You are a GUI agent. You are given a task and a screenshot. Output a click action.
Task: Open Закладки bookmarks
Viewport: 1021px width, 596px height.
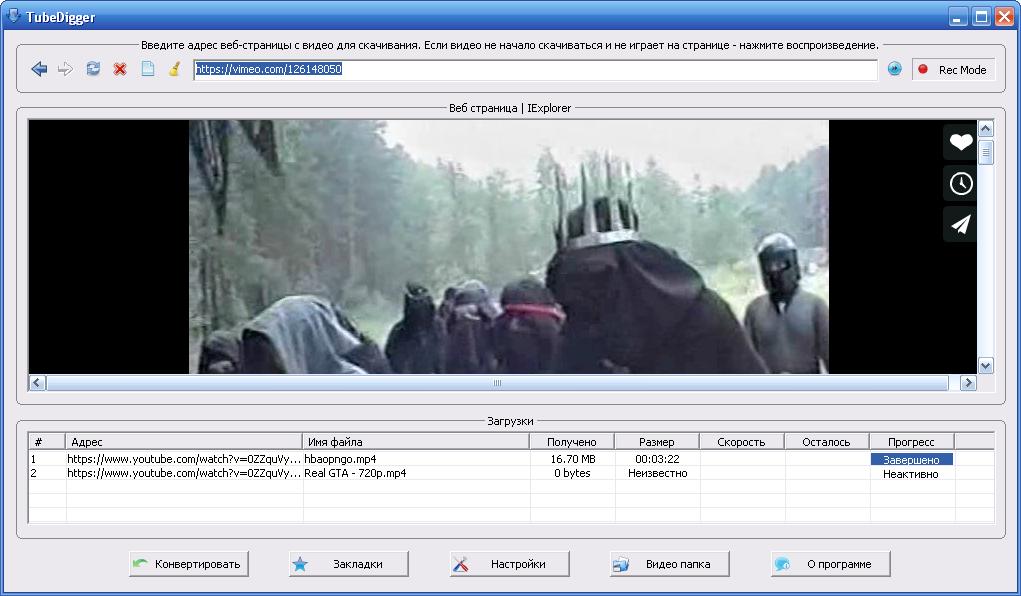pyautogui.click(x=349, y=564)
